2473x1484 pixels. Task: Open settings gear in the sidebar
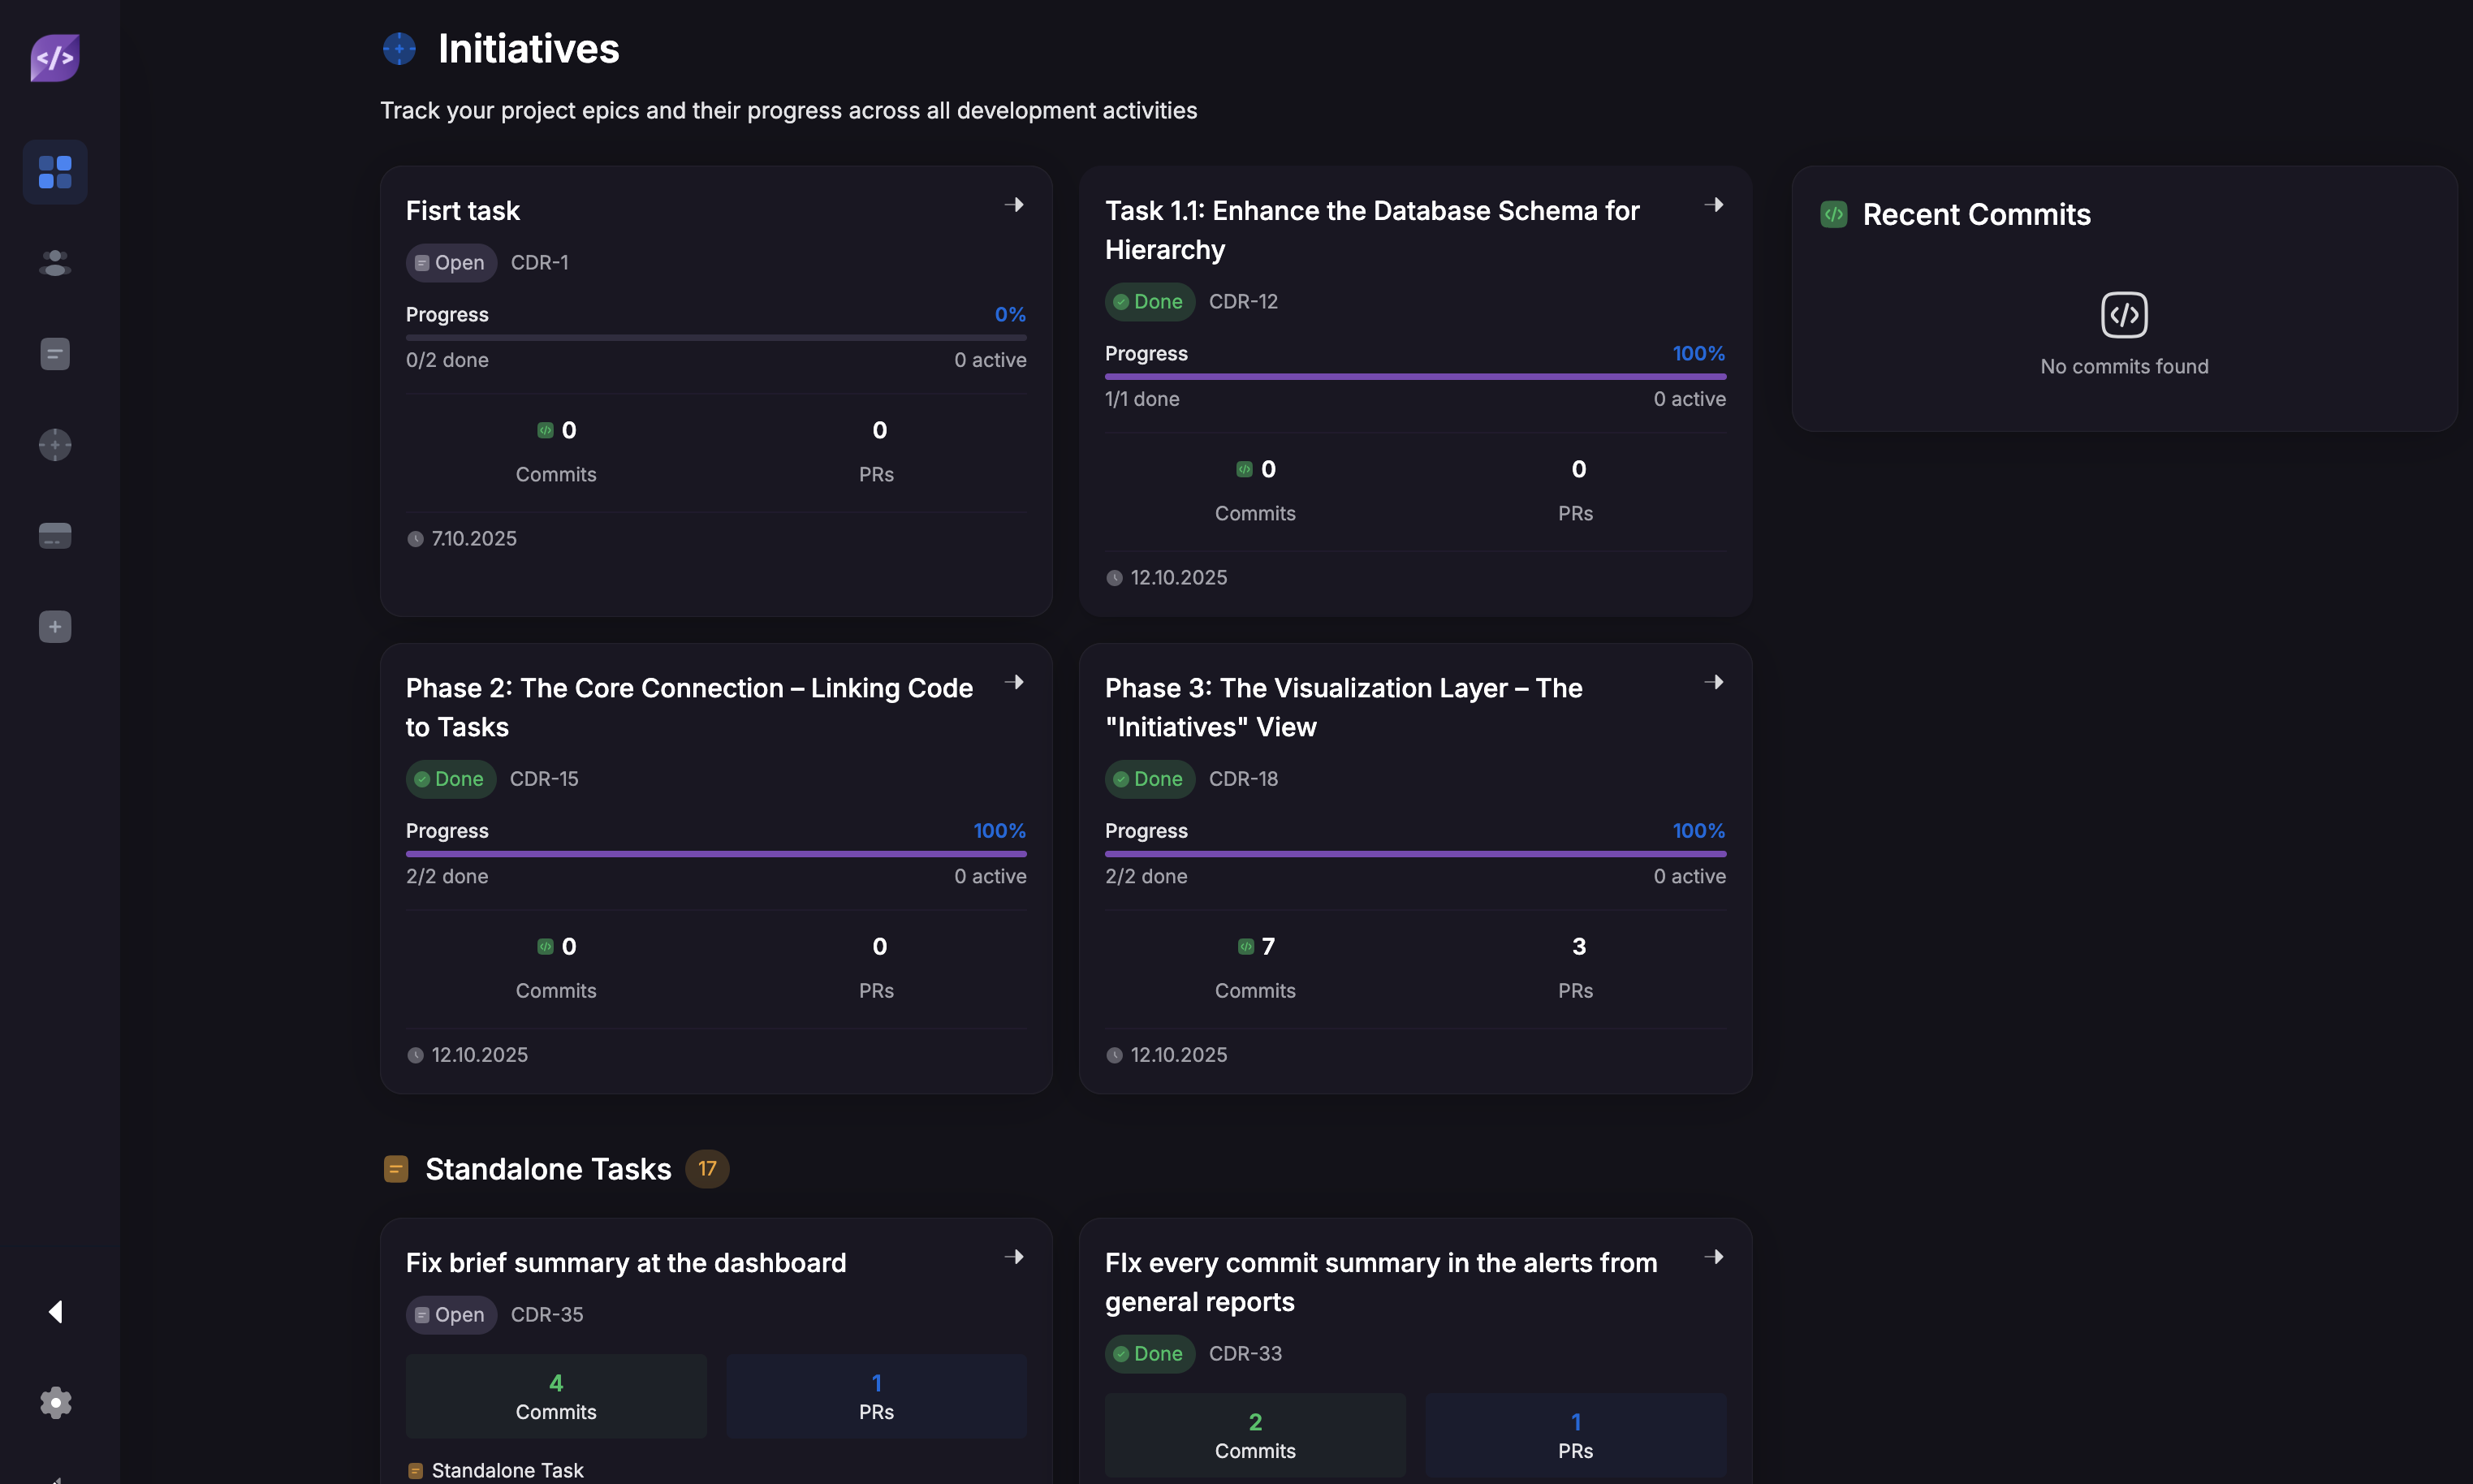[55, 1402]
